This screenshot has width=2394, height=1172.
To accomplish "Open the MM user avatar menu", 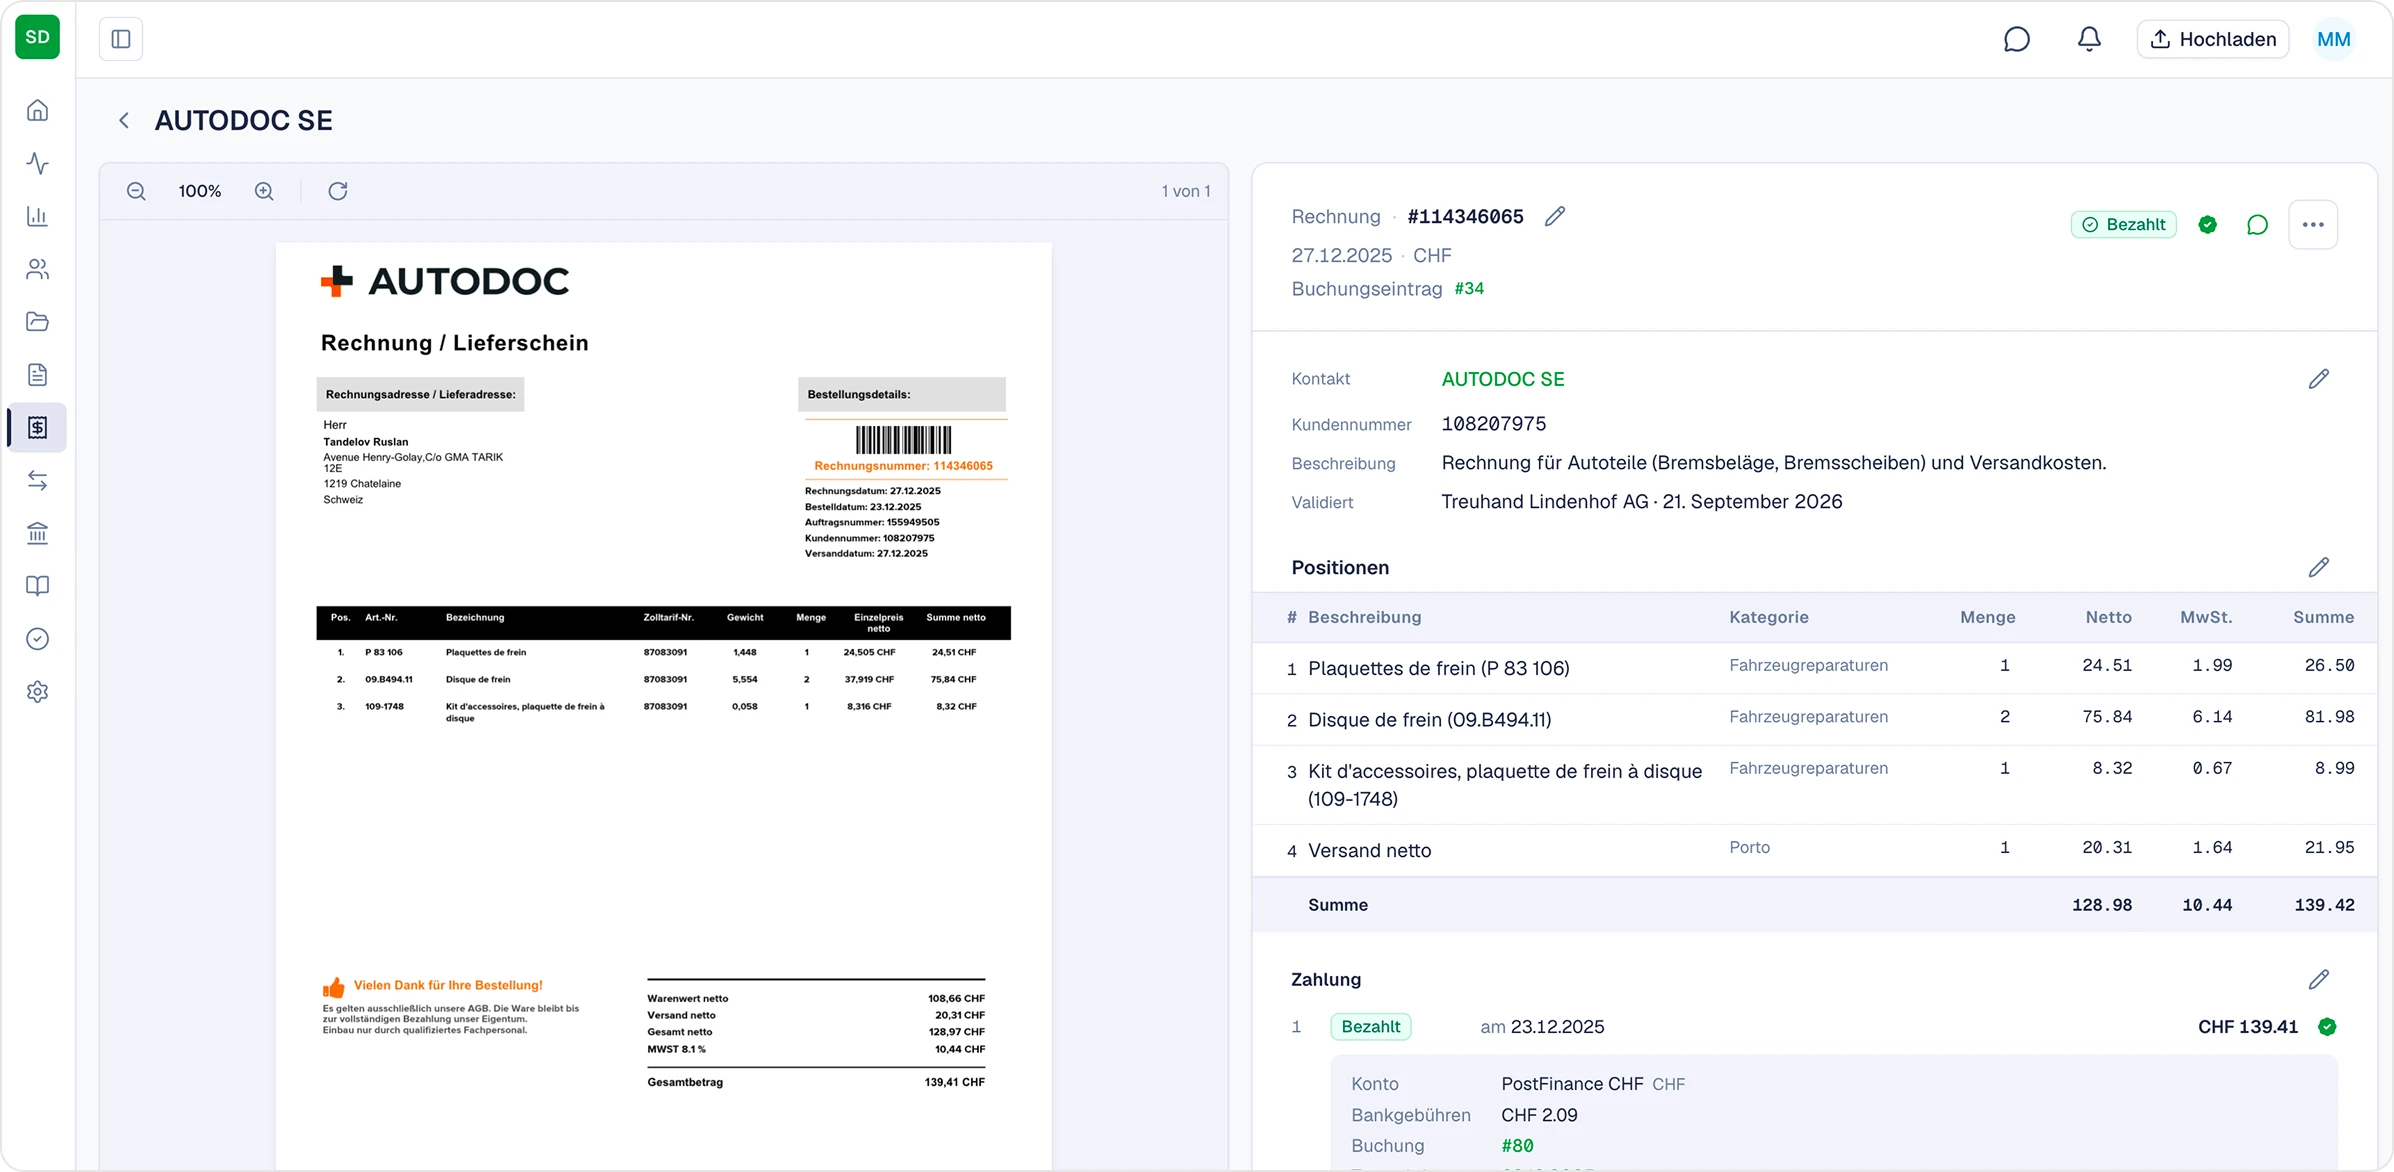I will pos(2334,39).
